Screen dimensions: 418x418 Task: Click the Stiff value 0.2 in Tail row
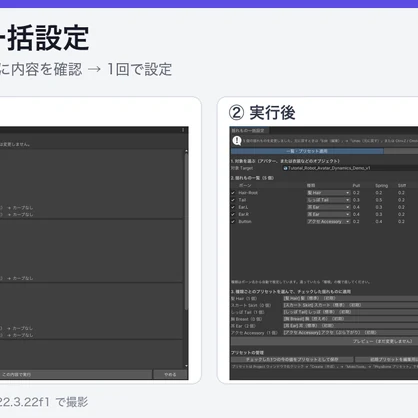click(x=401, y=200)
